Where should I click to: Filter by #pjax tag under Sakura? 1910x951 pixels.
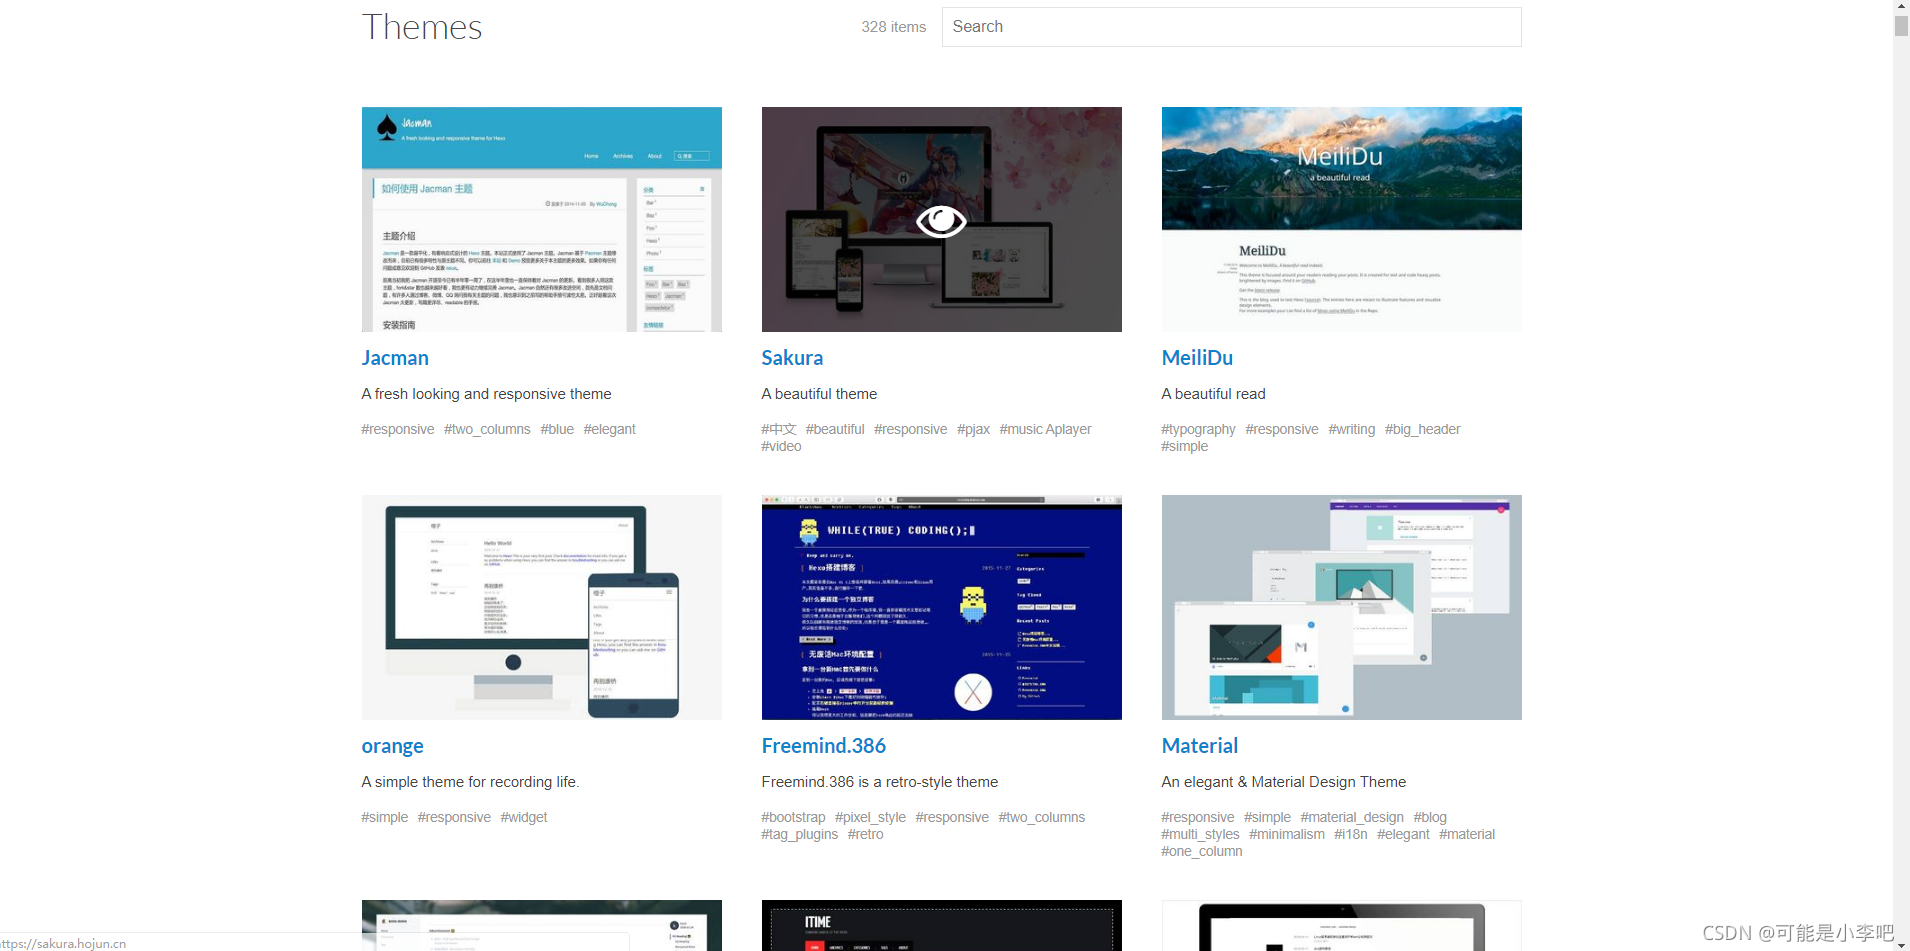(x=973, y=429)
